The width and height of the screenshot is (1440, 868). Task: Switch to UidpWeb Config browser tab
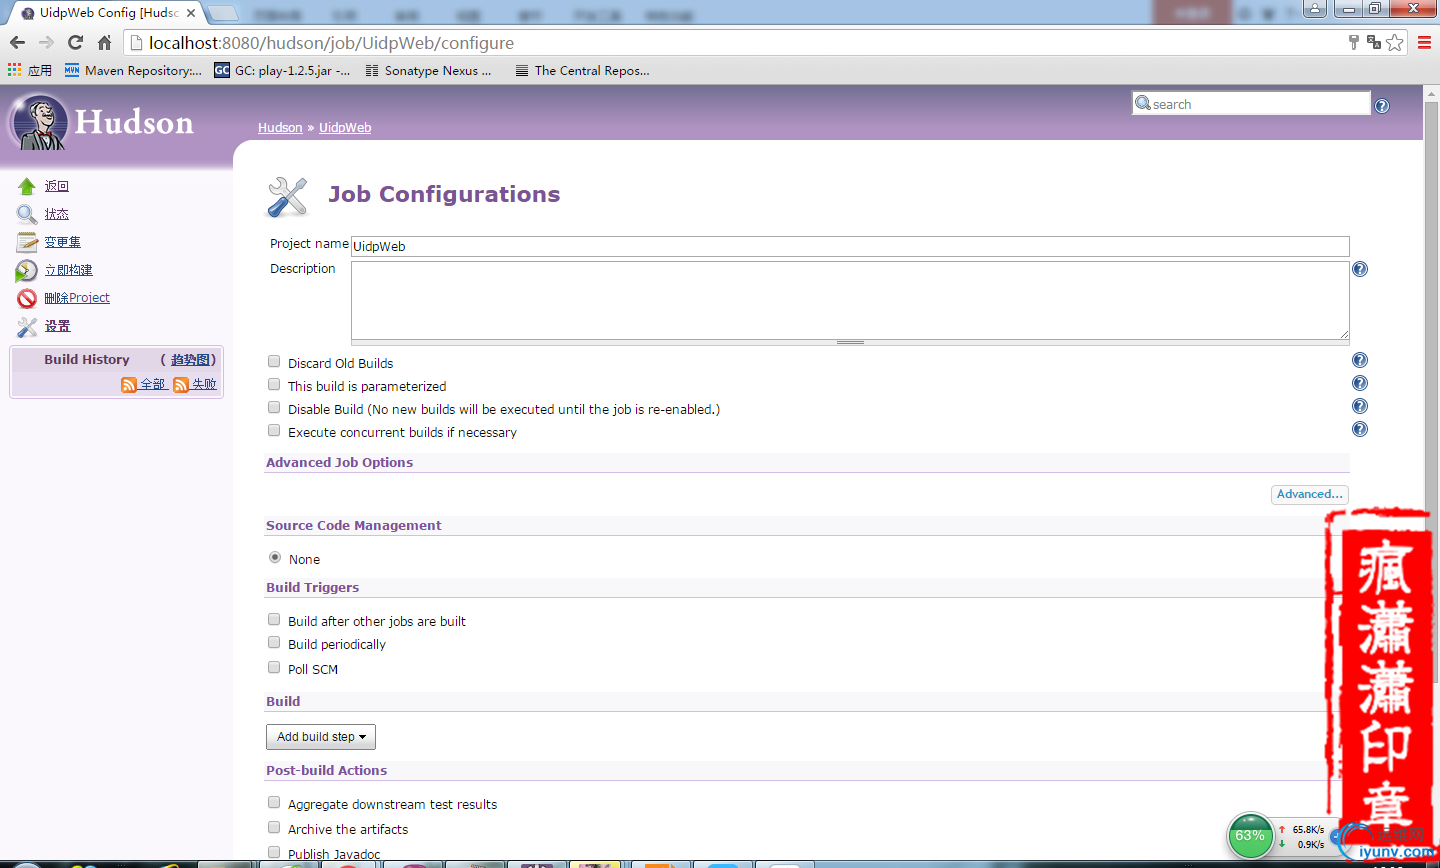point(107,13)
